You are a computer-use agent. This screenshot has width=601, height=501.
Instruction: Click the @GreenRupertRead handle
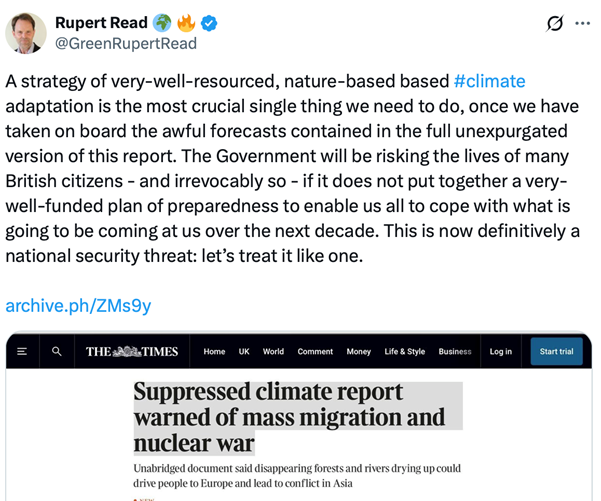(x=126, y=43)
